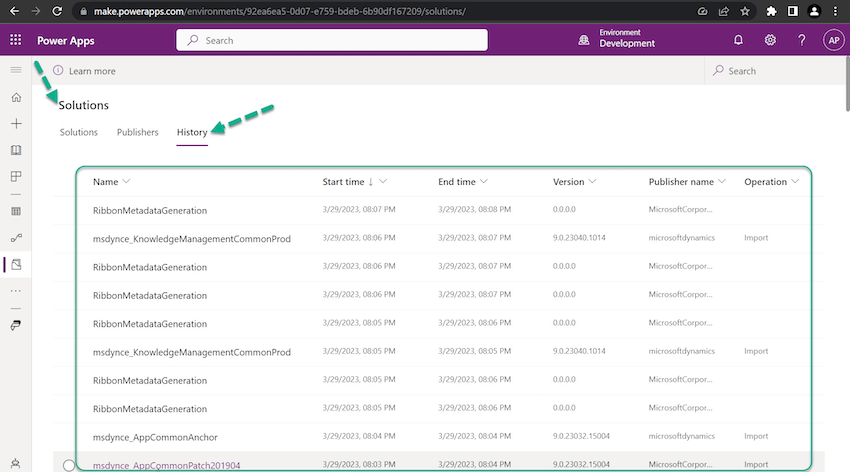This screenshot has height=472, width=850.
Task: Open the Flows icon in sidebar
Action: (16, 237)
